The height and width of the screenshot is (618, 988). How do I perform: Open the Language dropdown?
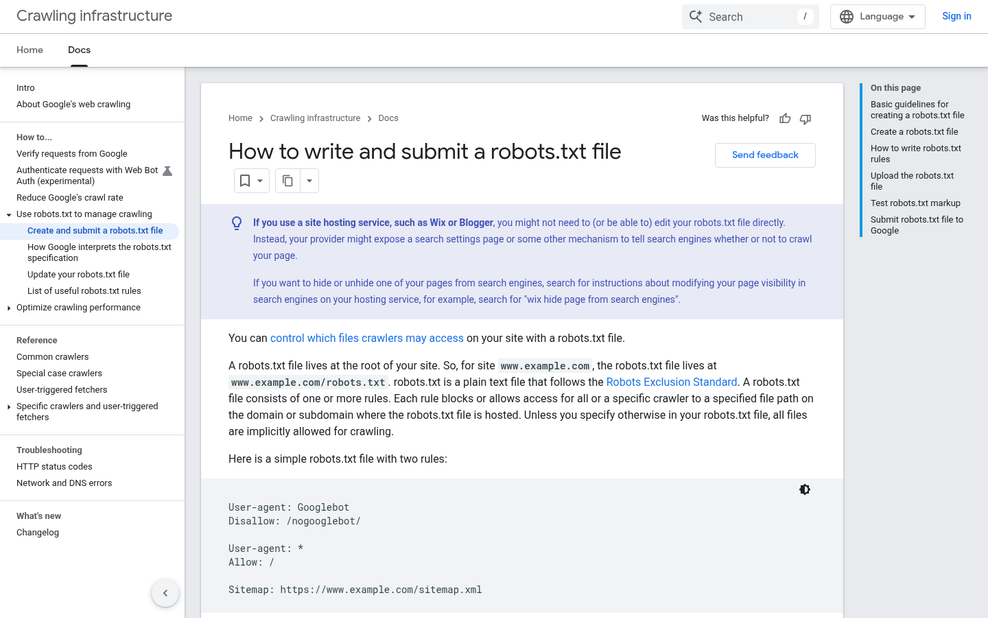coord(877,16)
